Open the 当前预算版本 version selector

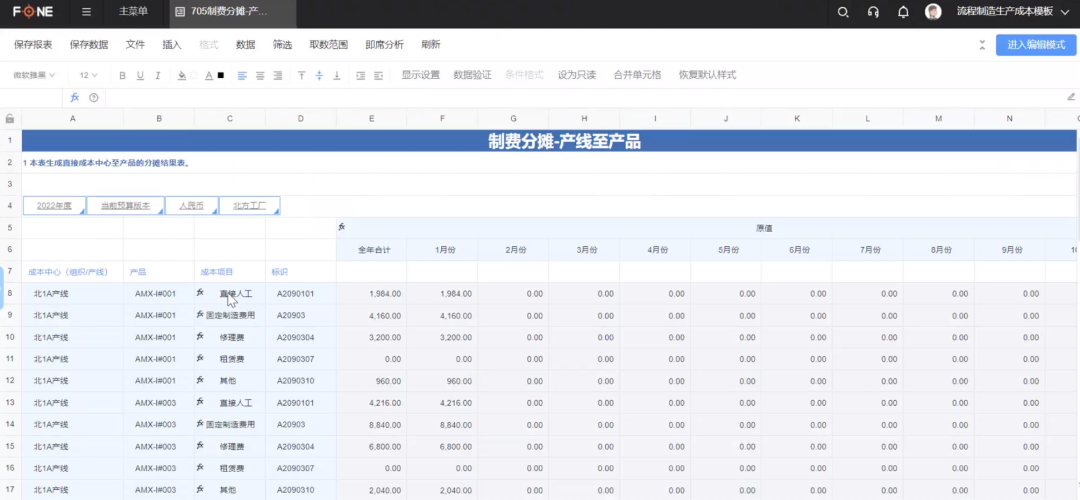click(125, 205)
